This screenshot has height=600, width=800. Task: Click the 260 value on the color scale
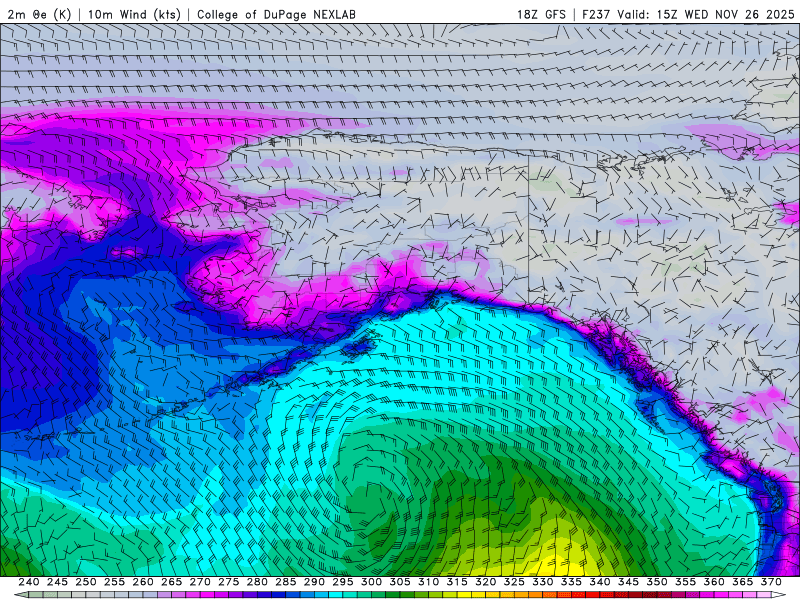[143, 582]
